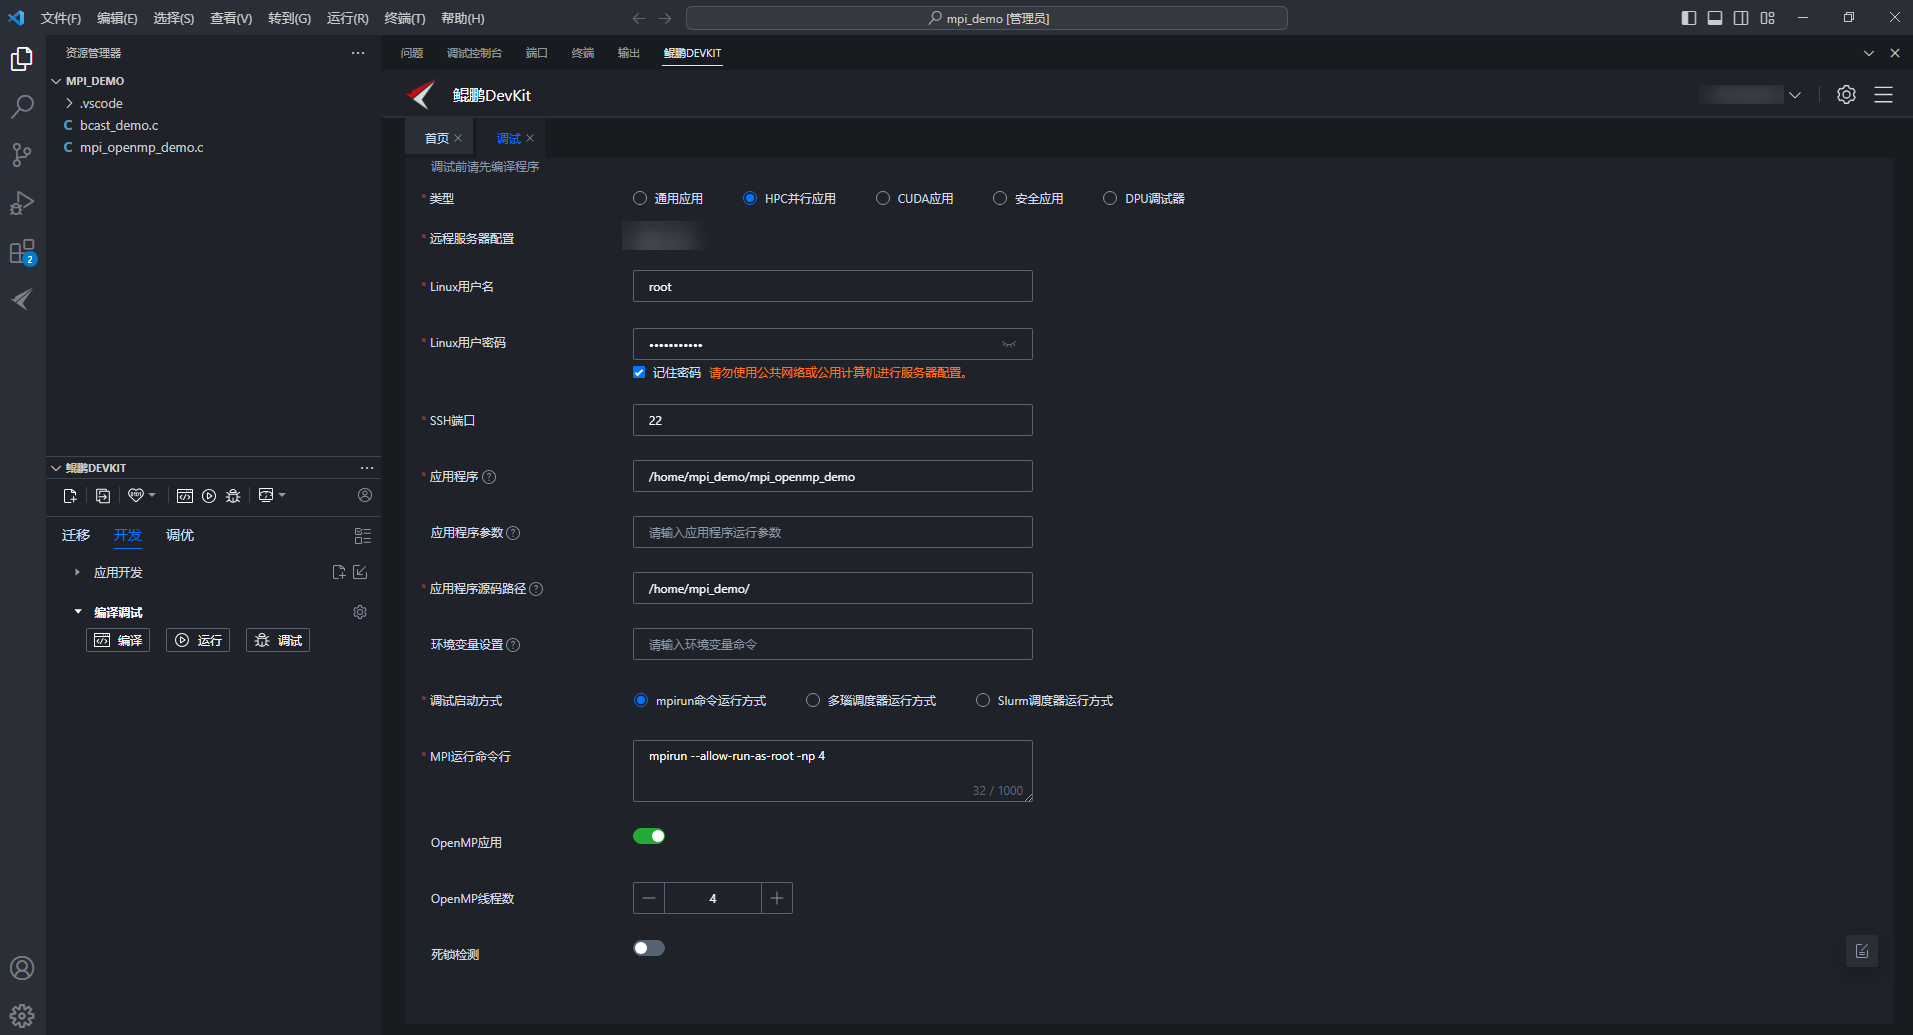Open the Manage gear in activity bar

pos(22,1016)
